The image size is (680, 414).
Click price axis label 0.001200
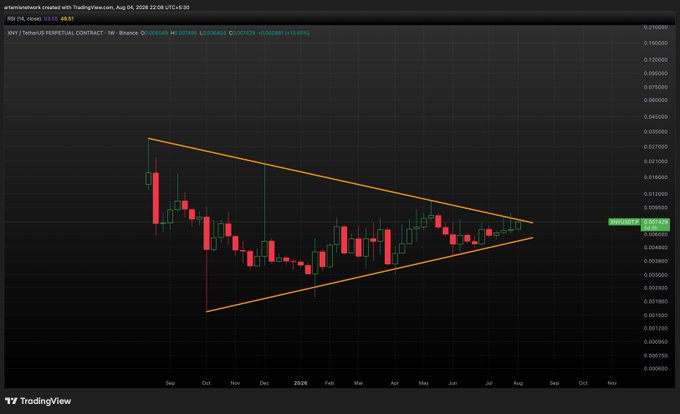pyautogui.click(x=656, y=329)
